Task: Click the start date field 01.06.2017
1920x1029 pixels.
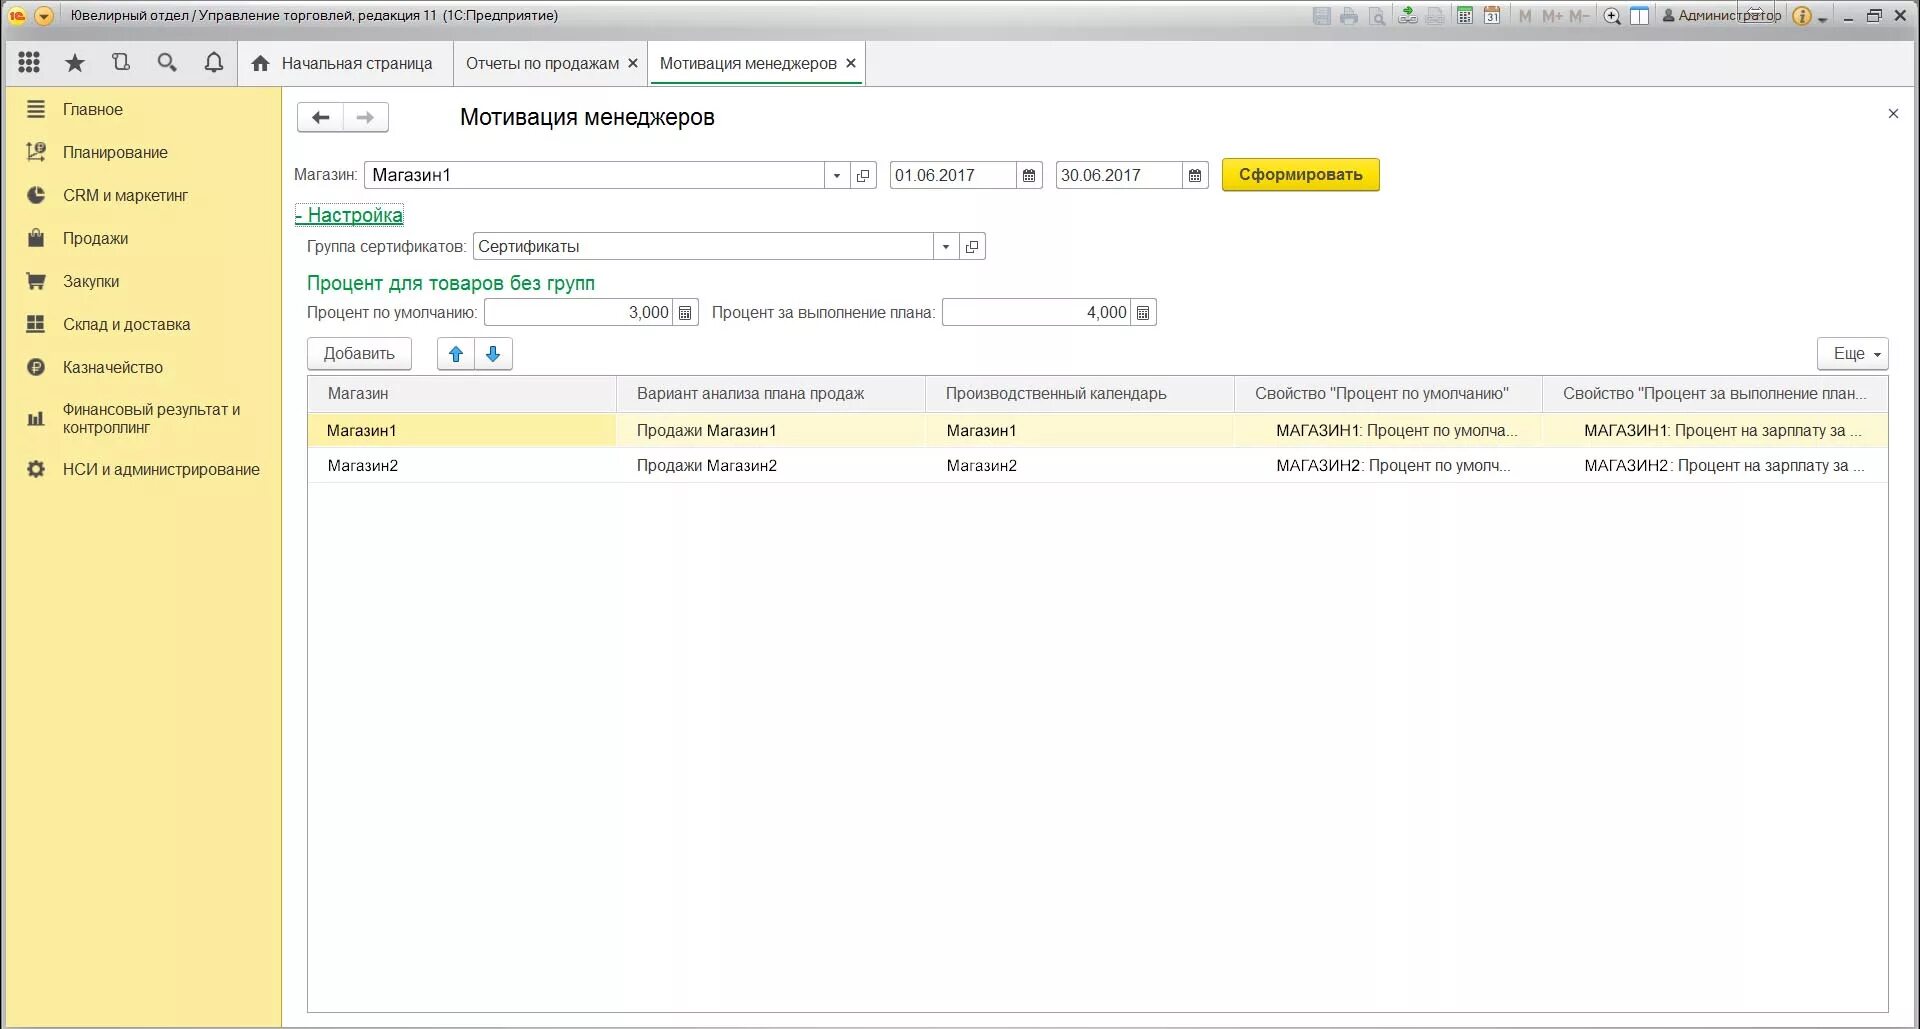Action: 953,175
